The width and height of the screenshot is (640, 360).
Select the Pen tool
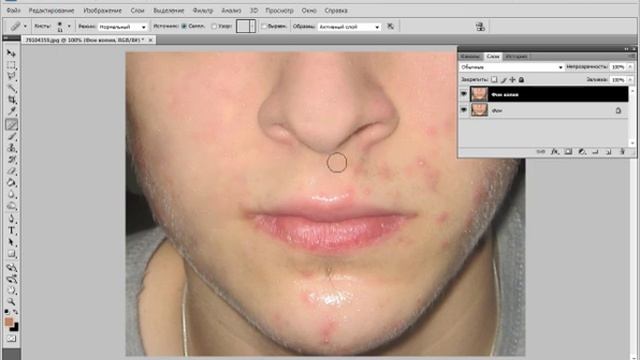[11, 219]
